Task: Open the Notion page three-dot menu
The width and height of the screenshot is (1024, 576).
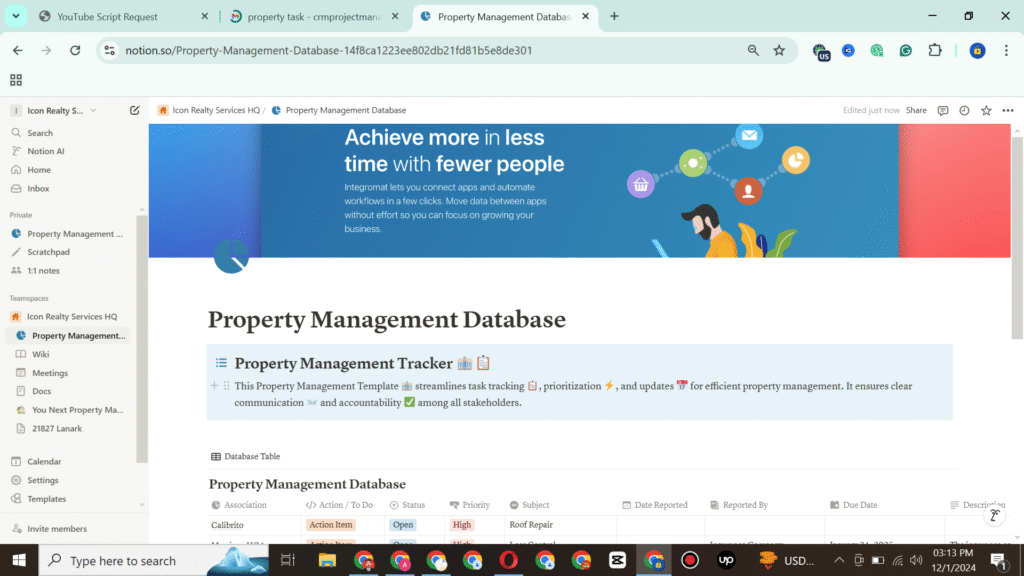Action: tap(1008, 110)
